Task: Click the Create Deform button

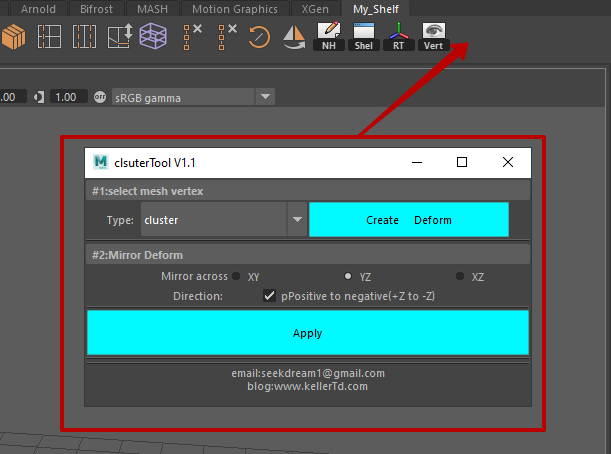Action: [409, 220]
